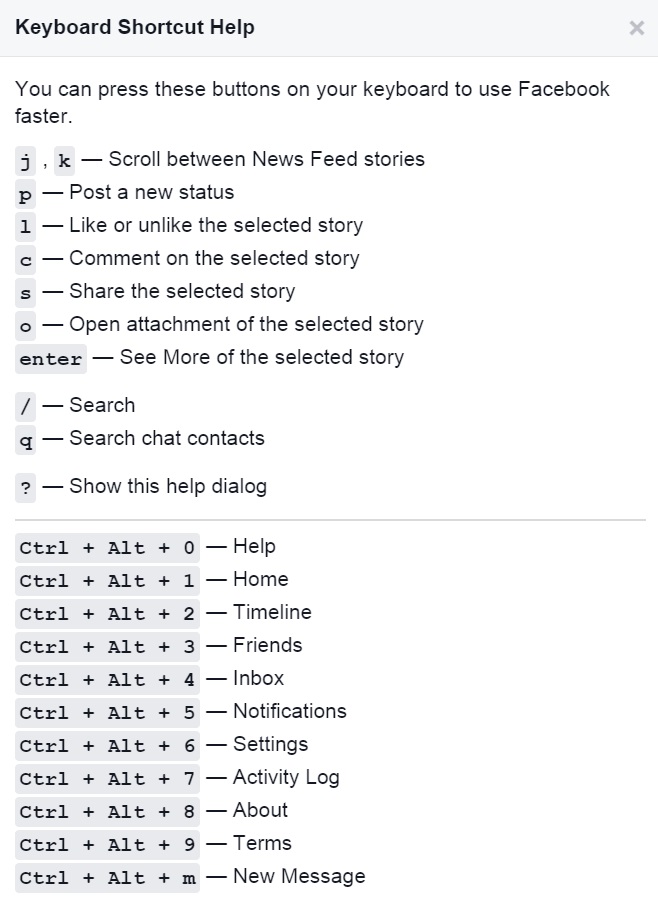Click the Ctrl + Alt + 4 Inbox shortcut

tap(108, 679)
